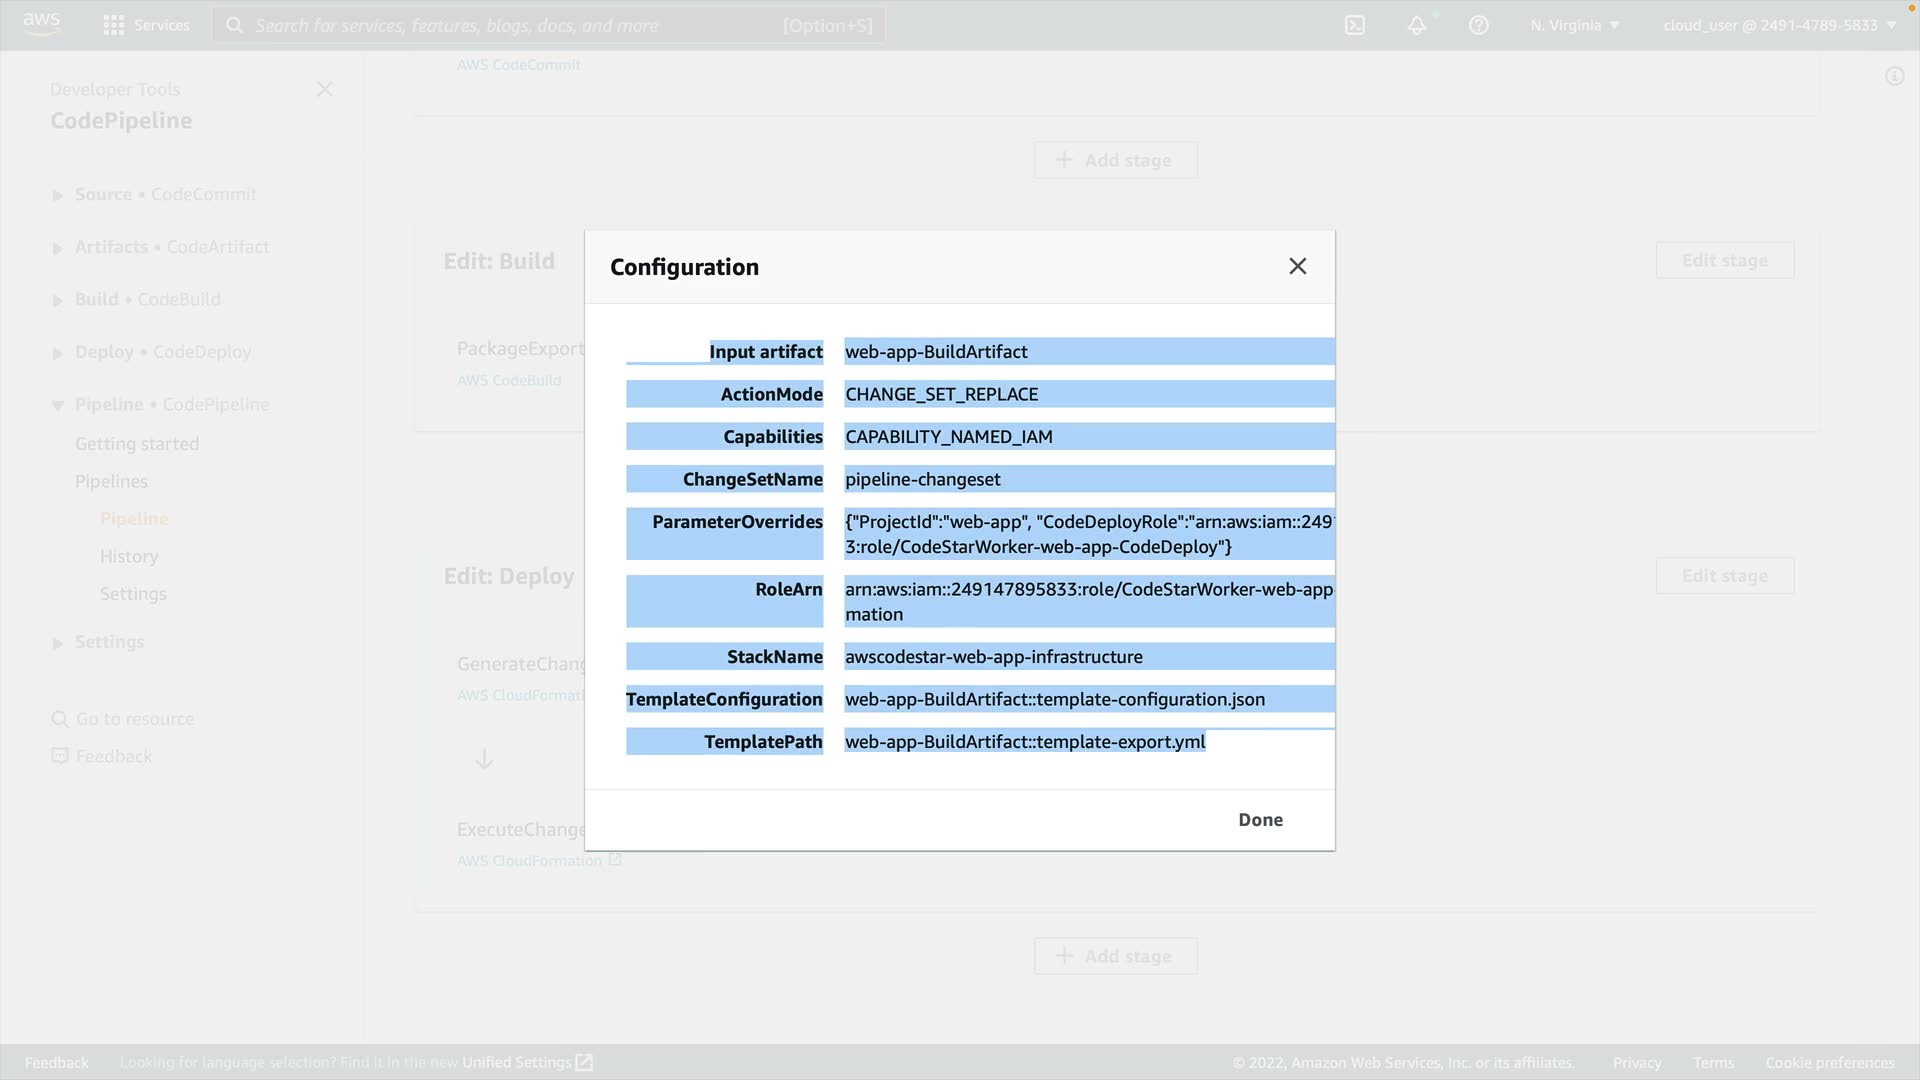
Task: Click the AWS logo home icon
Action: point(41,24)
